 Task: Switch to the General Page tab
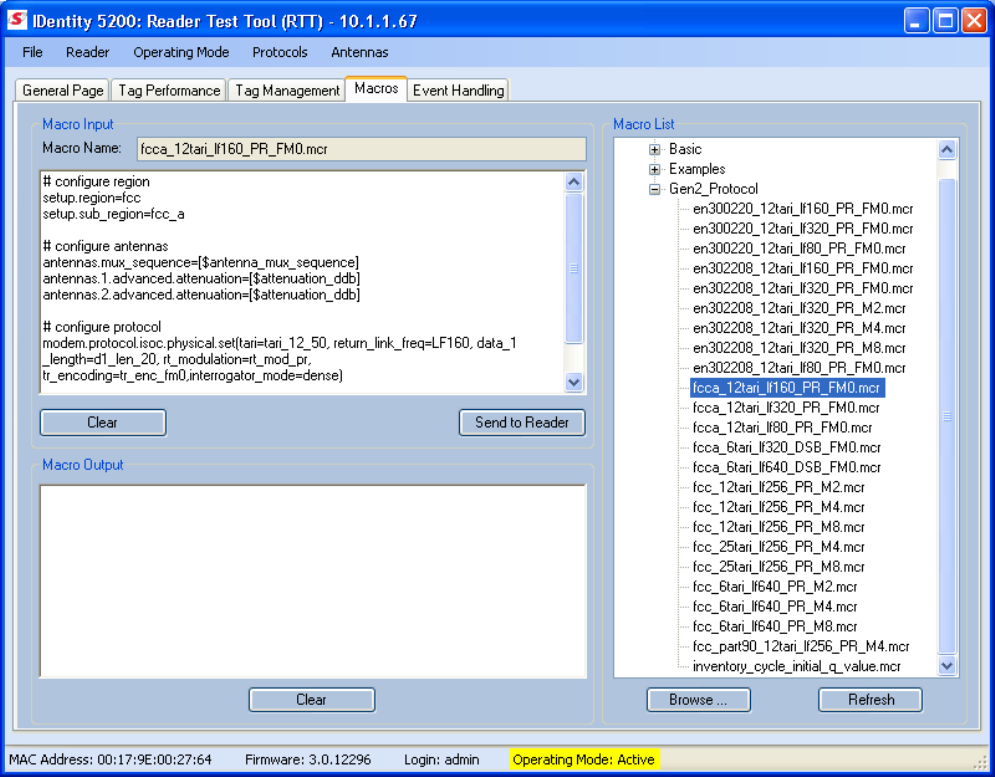coord(63,90)
